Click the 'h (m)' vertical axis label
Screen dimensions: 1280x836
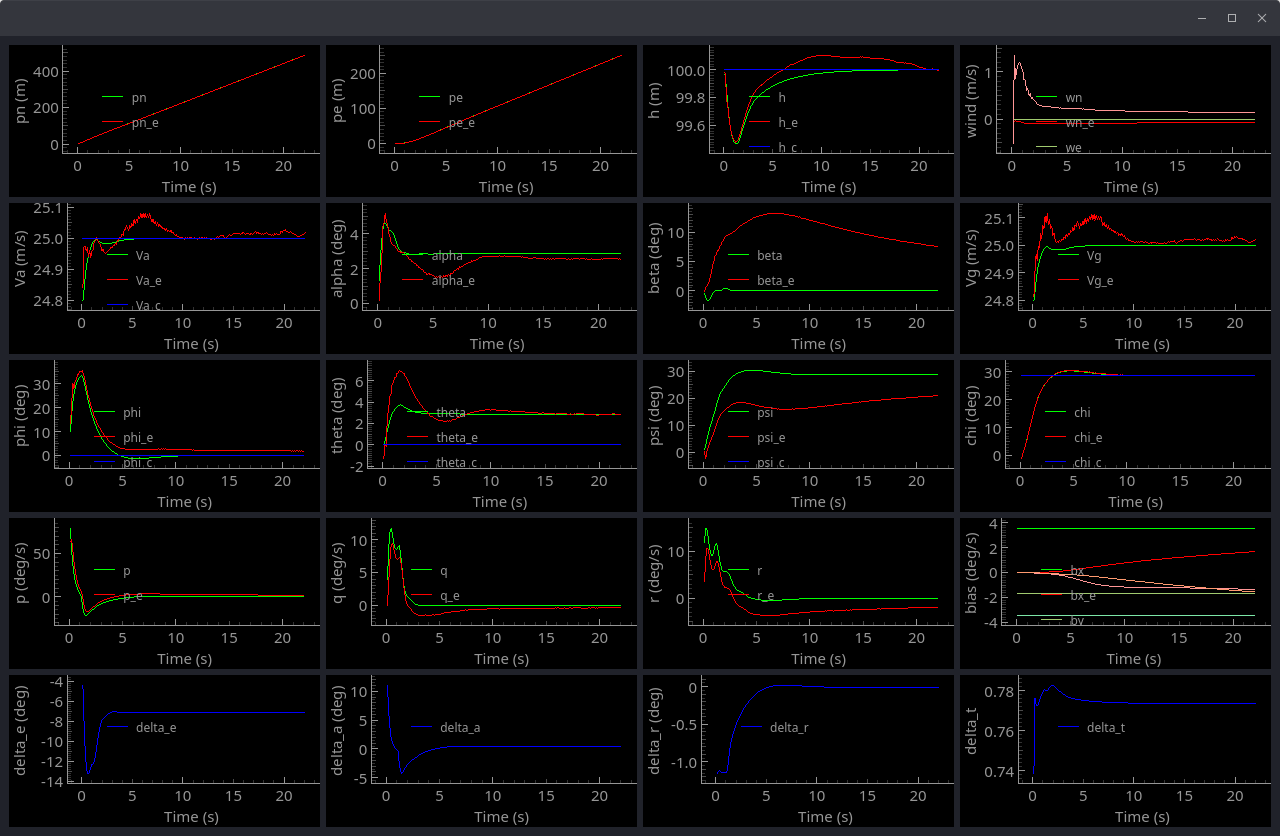click(x=655, y=100)
